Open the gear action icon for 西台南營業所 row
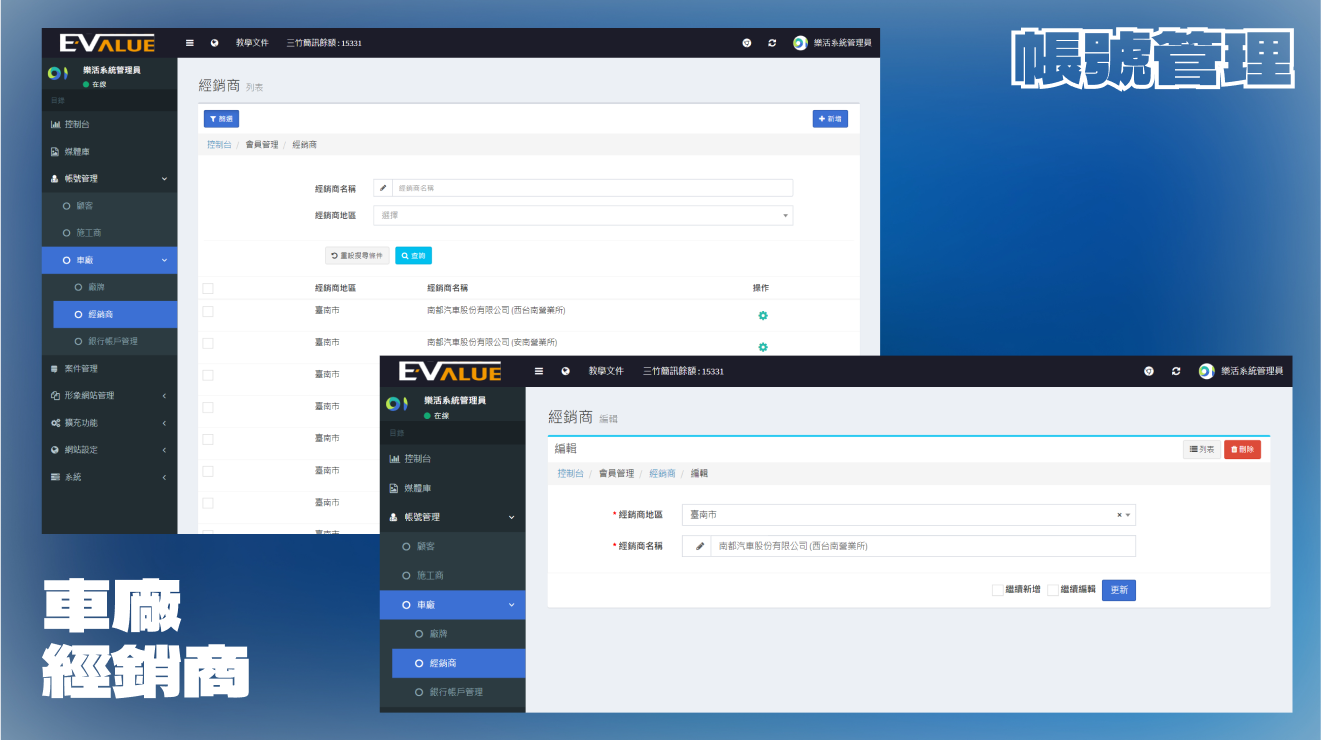This screenshot has height=740, width=1321. pos(763,315)
